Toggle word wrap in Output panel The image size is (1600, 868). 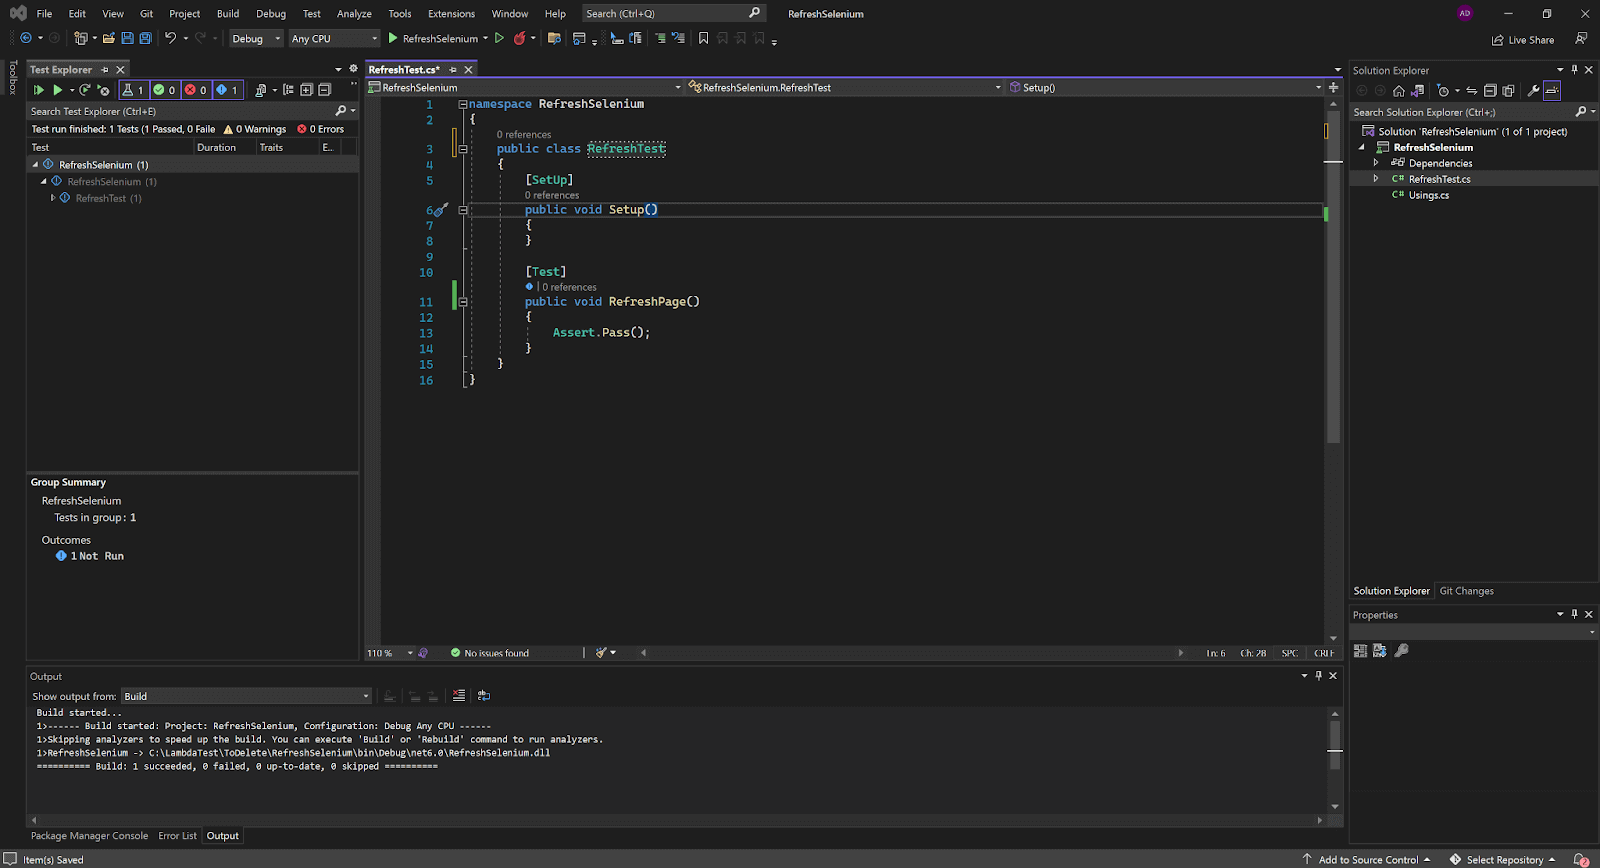pos(484,696)
